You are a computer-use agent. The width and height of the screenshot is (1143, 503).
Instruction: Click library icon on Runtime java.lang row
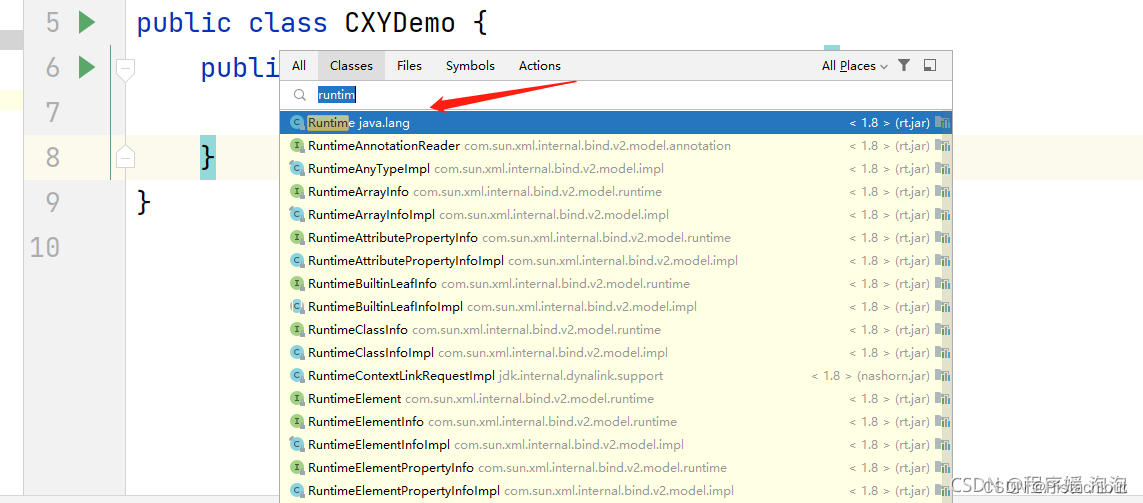943,122
